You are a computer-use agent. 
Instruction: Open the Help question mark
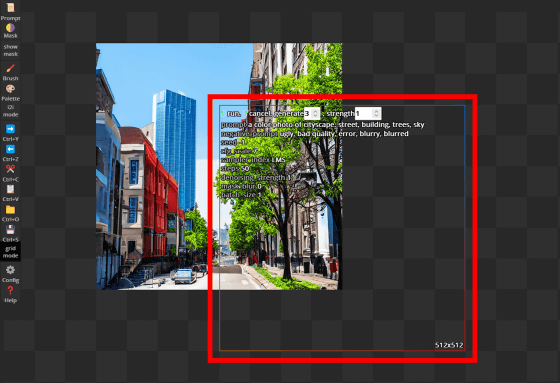(10, 294)
